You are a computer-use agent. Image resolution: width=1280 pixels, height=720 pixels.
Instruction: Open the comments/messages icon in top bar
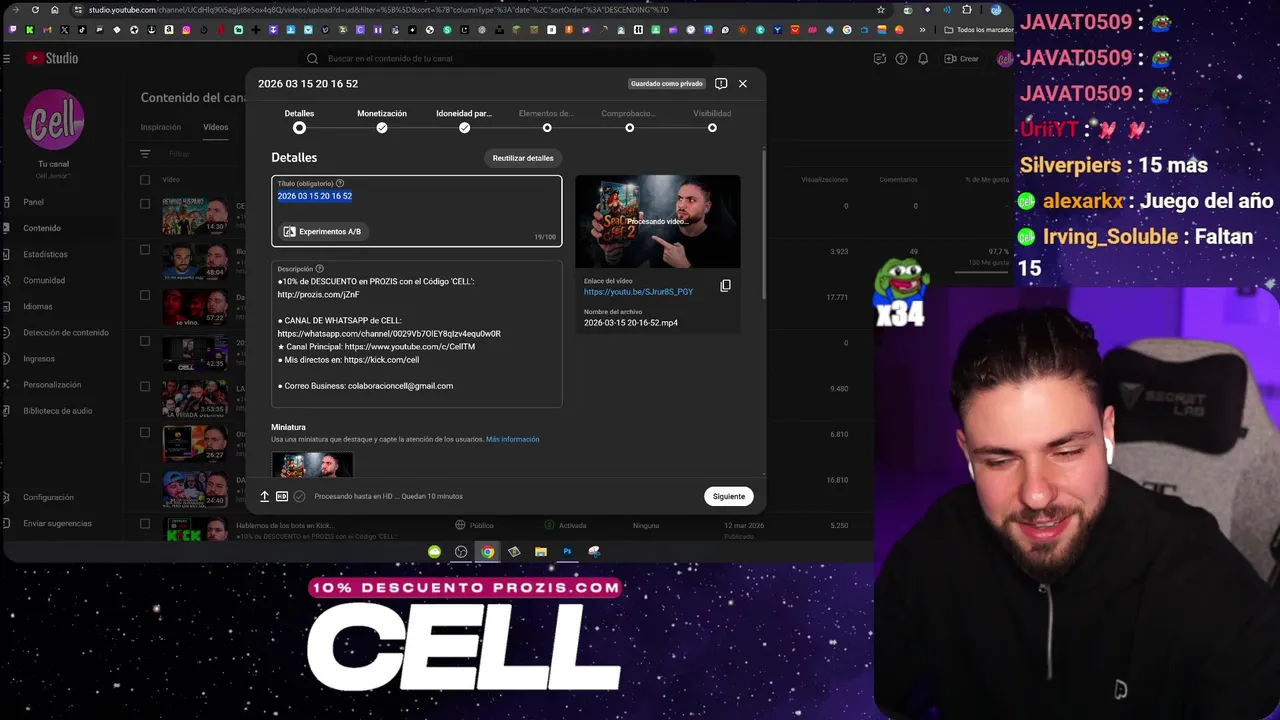[x=879, y=59]
